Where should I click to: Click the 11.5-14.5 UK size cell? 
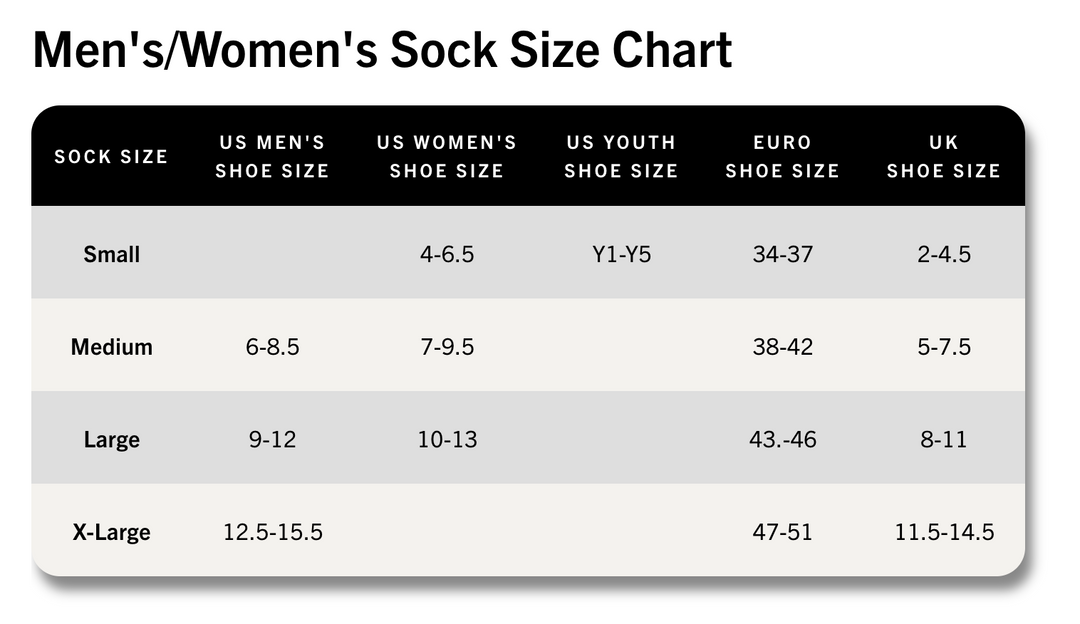pyautogui.click(x=944, y=532)
